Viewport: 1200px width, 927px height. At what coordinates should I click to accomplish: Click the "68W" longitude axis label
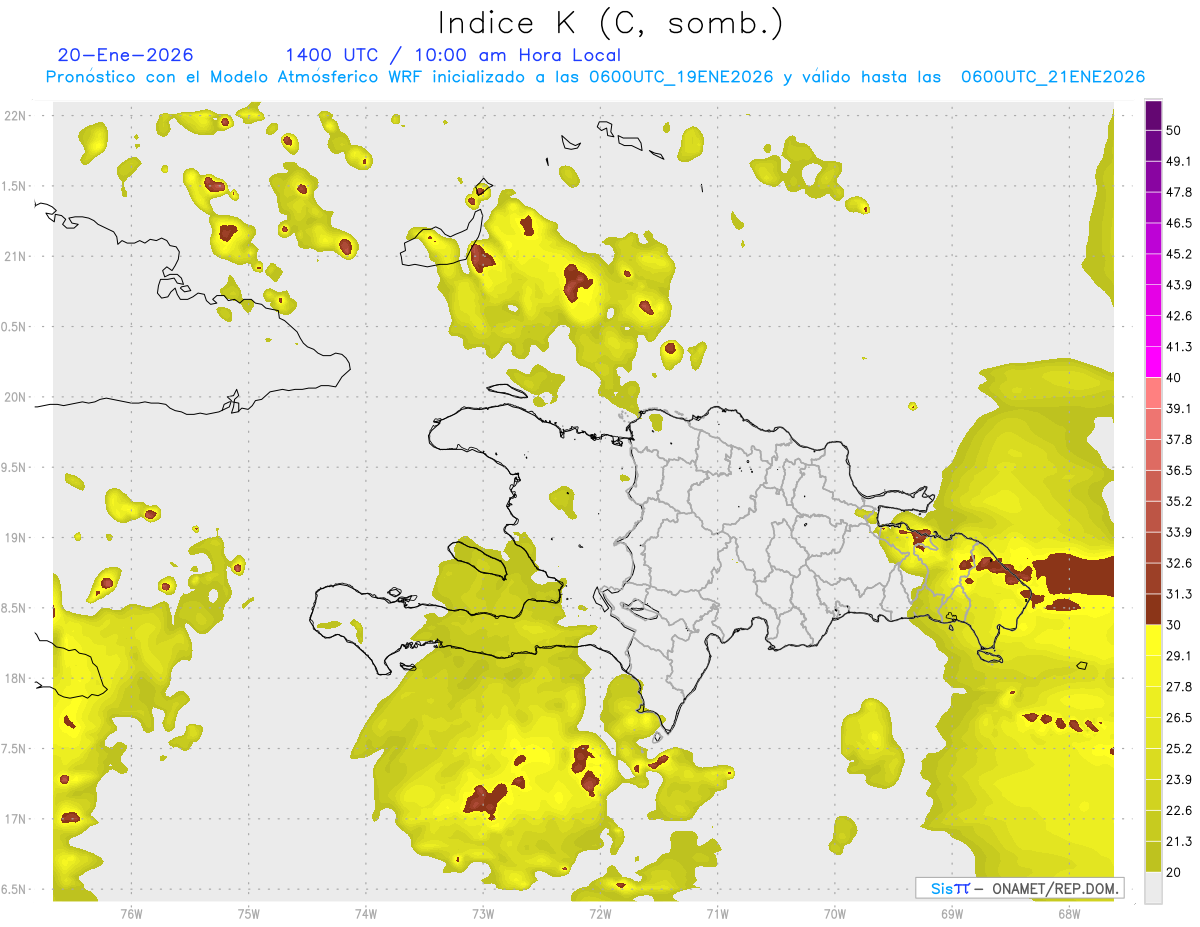click(1068, 913)
